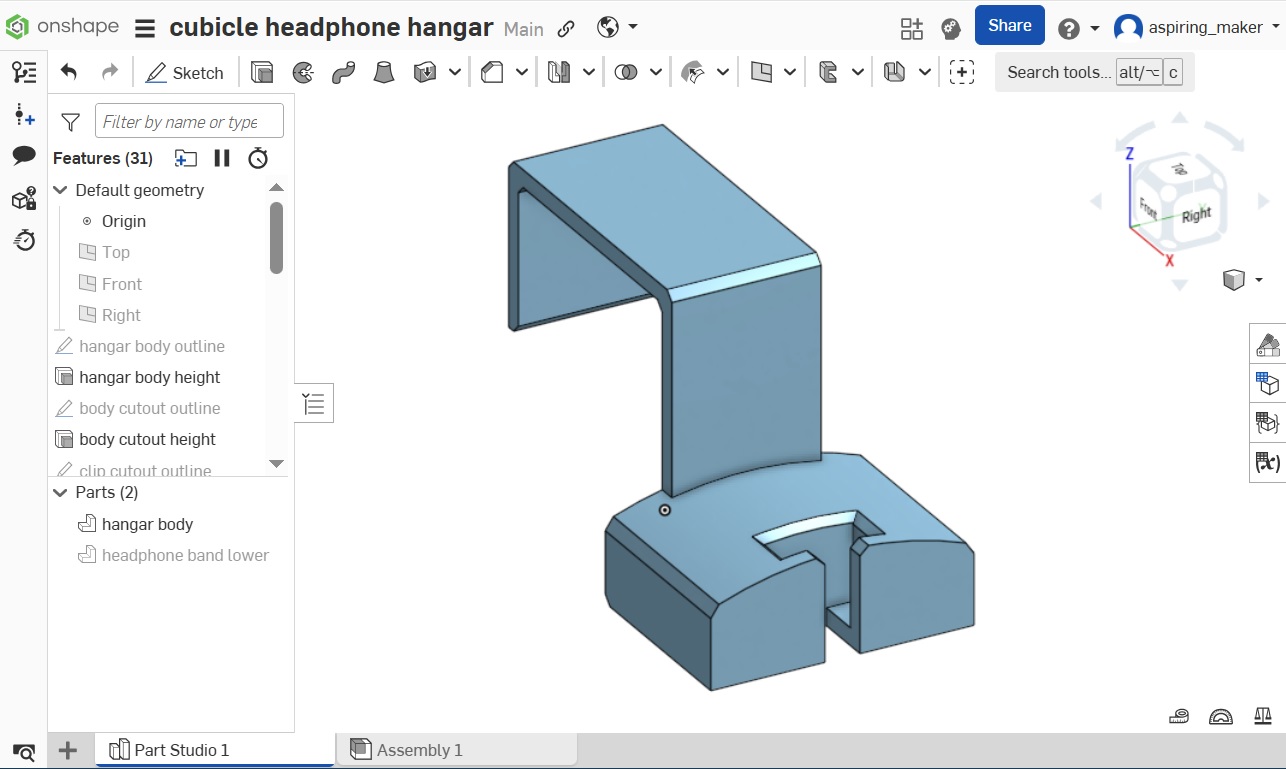Select the Sweep tool

pos(343,72)
